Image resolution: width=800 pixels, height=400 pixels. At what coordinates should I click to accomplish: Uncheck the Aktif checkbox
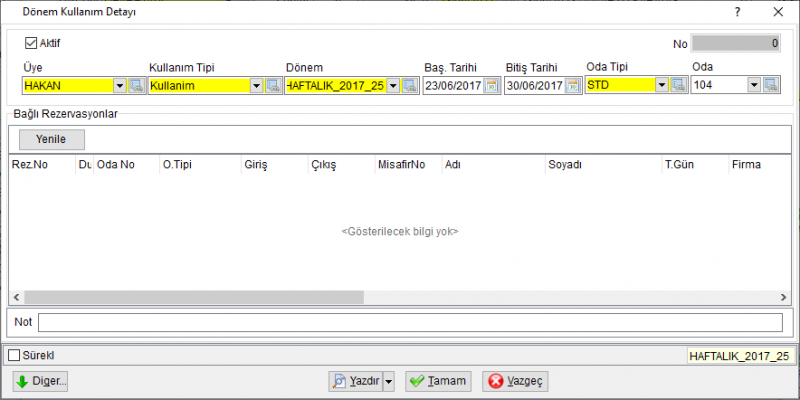pos(31,43)
